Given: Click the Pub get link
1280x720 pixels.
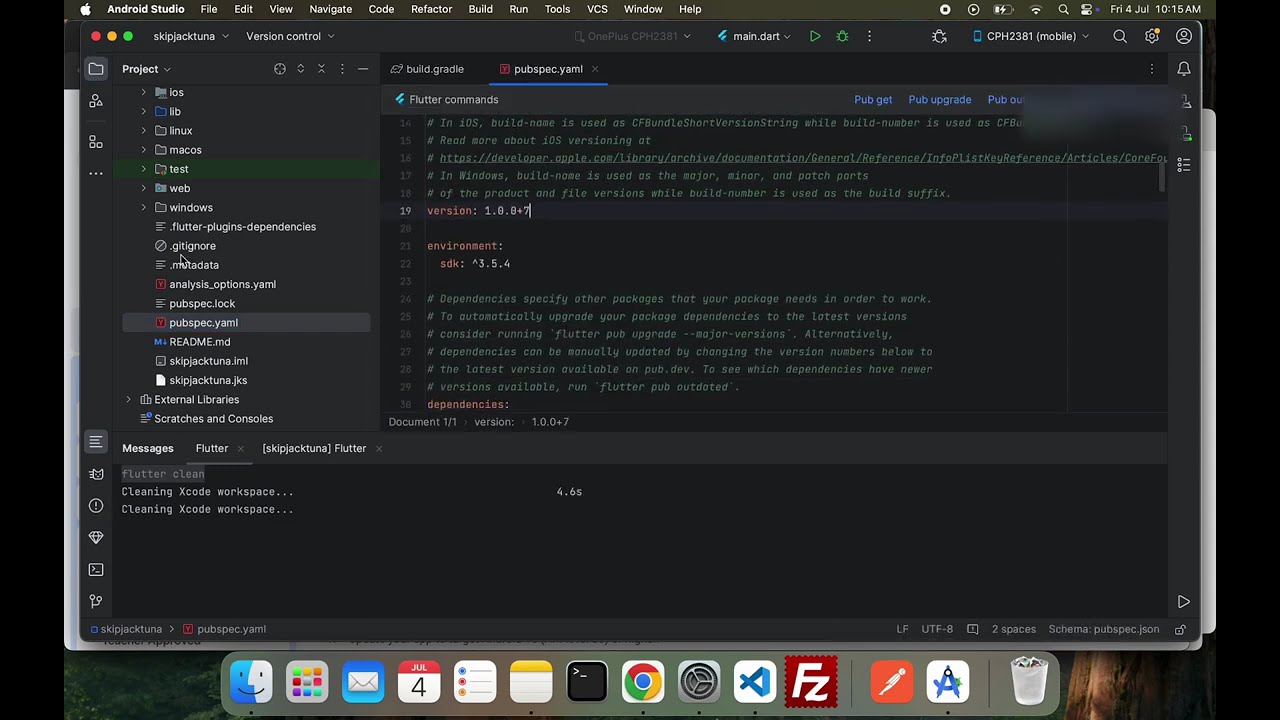Looking at the screenshot, I should (872, 99).
